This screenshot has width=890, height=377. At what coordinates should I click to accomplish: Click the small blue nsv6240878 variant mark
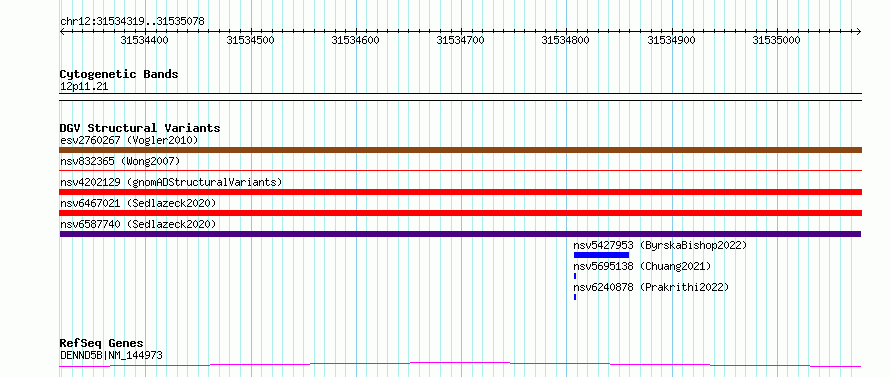[x=575, y=297]
